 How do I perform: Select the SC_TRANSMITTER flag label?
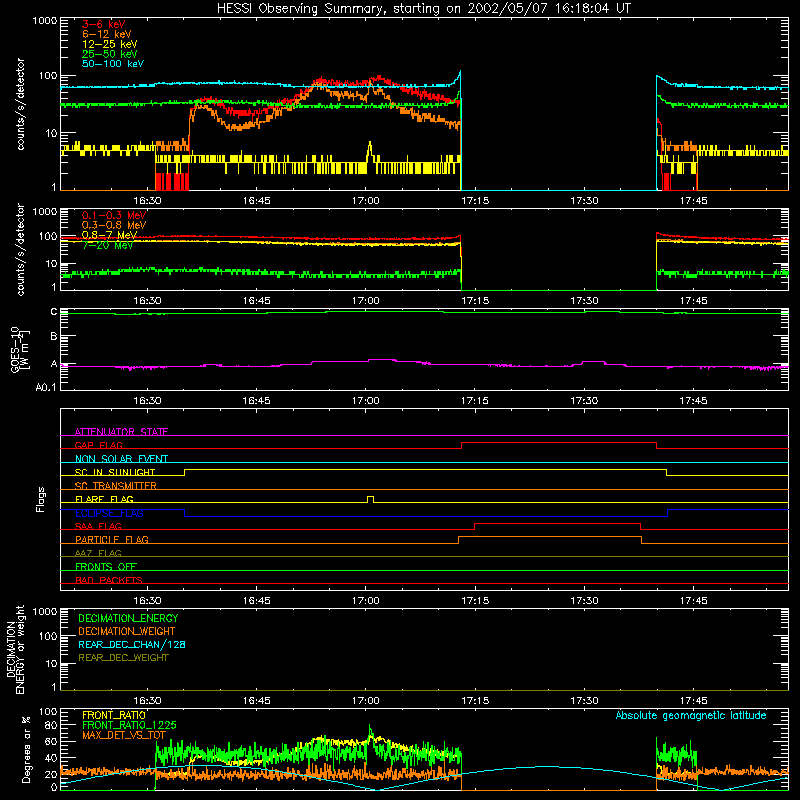tap(116, 486)
